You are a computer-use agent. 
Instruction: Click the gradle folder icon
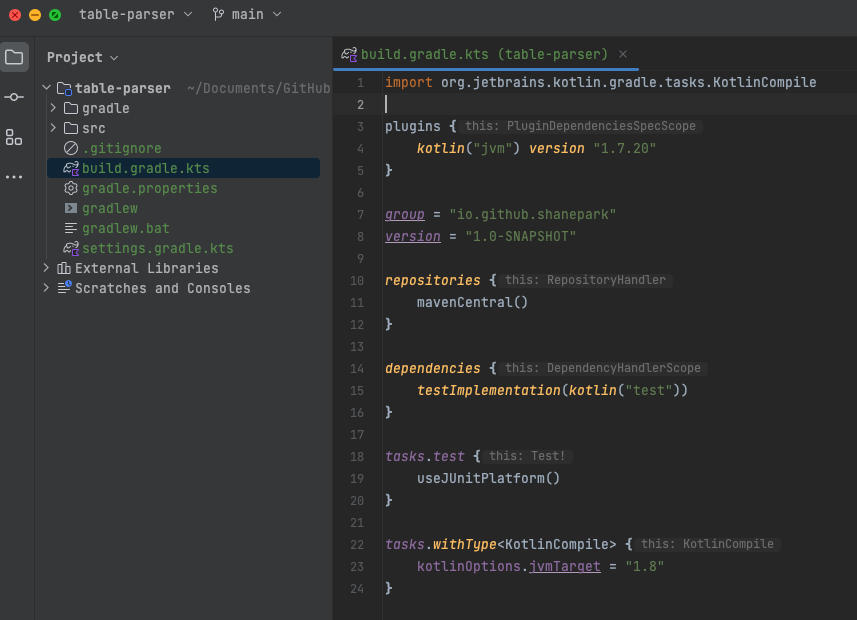71,108
